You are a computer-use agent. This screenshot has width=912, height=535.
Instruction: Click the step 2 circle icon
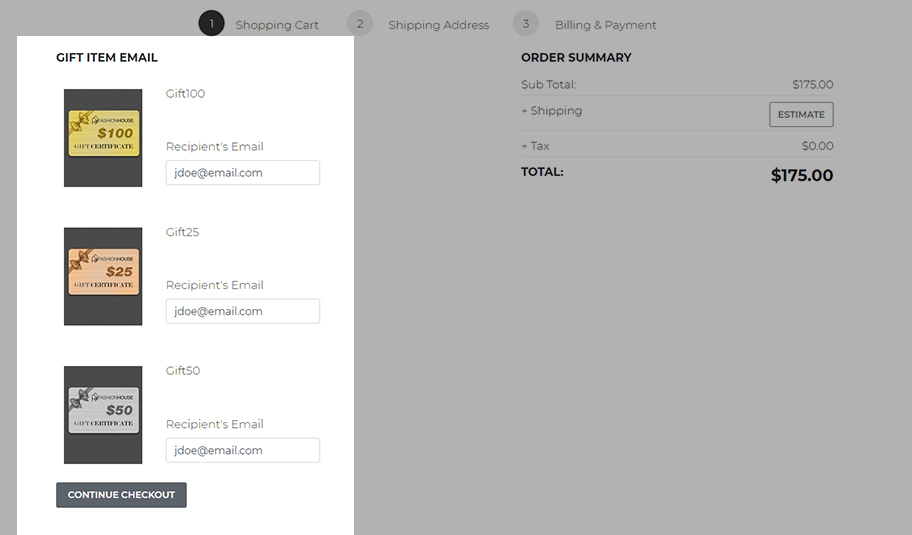359,24
